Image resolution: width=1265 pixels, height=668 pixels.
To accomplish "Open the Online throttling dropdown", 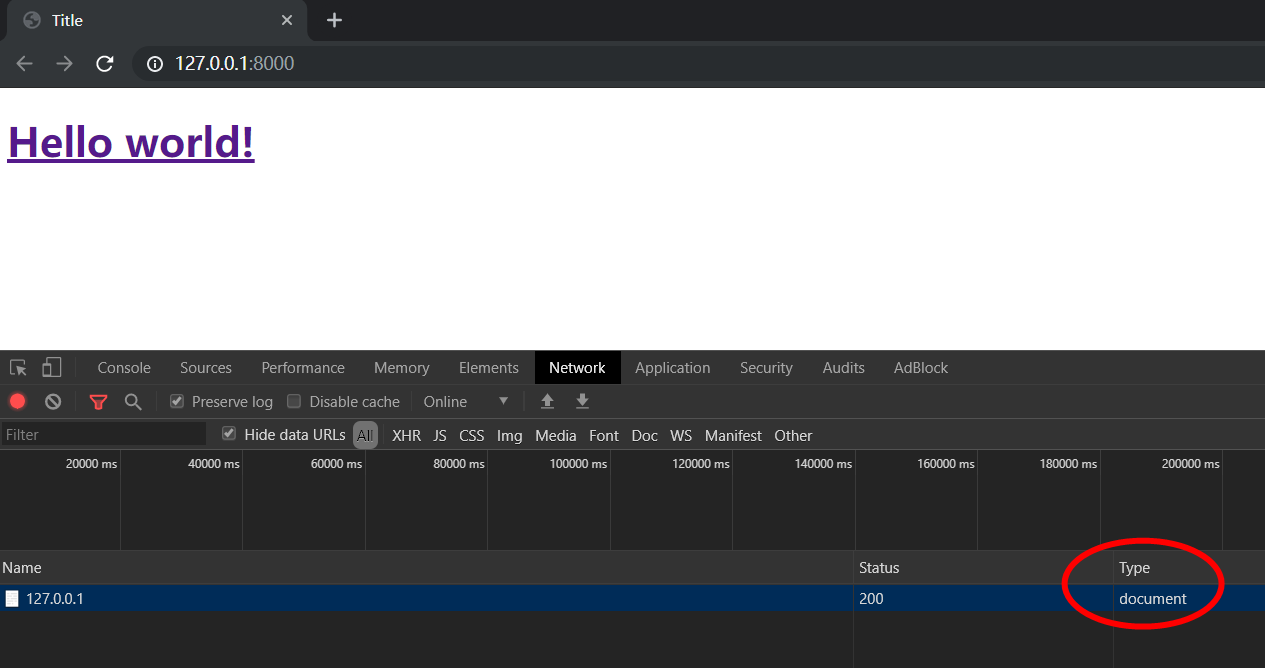I will (x=466, y=402).
